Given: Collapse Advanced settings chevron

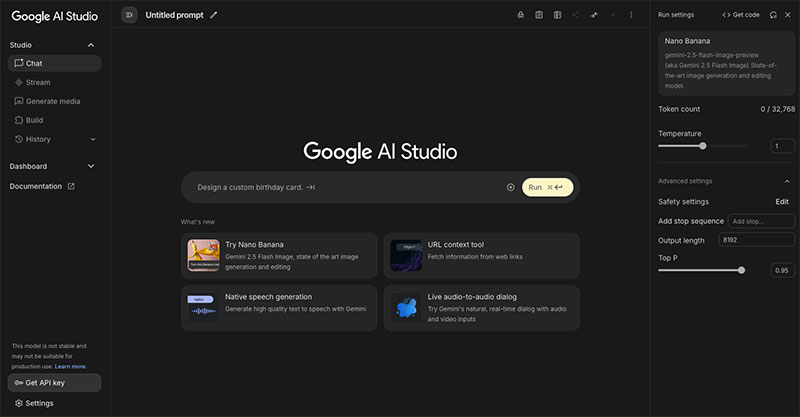Looking at the screenshot, I should pyautogui.click(x=787, y=181).
